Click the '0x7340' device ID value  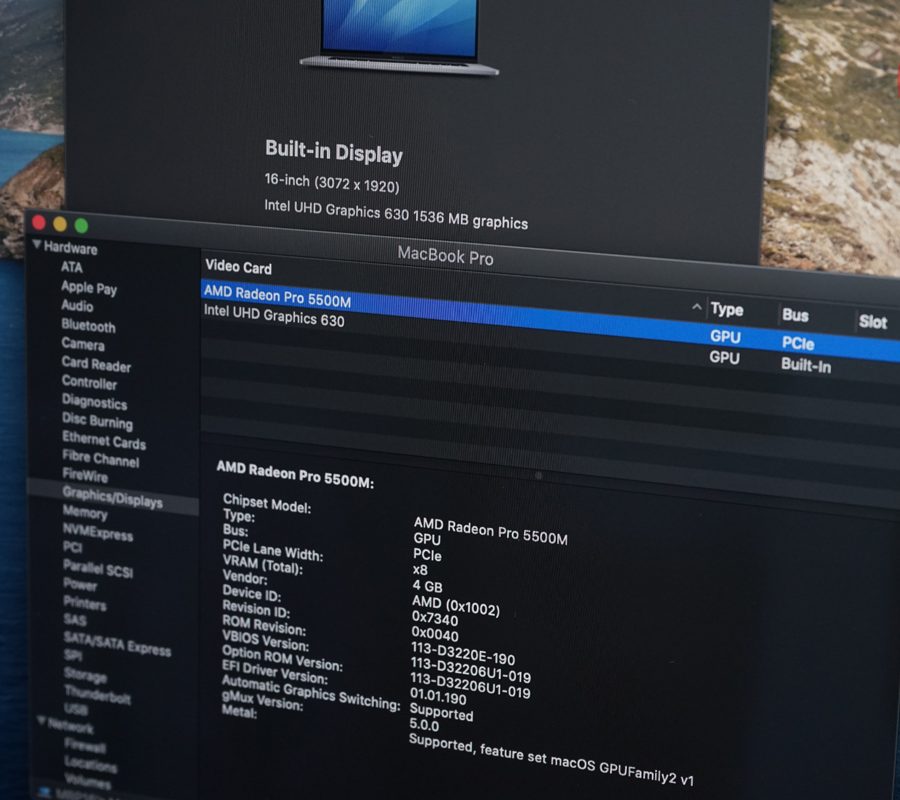(435, 618)
